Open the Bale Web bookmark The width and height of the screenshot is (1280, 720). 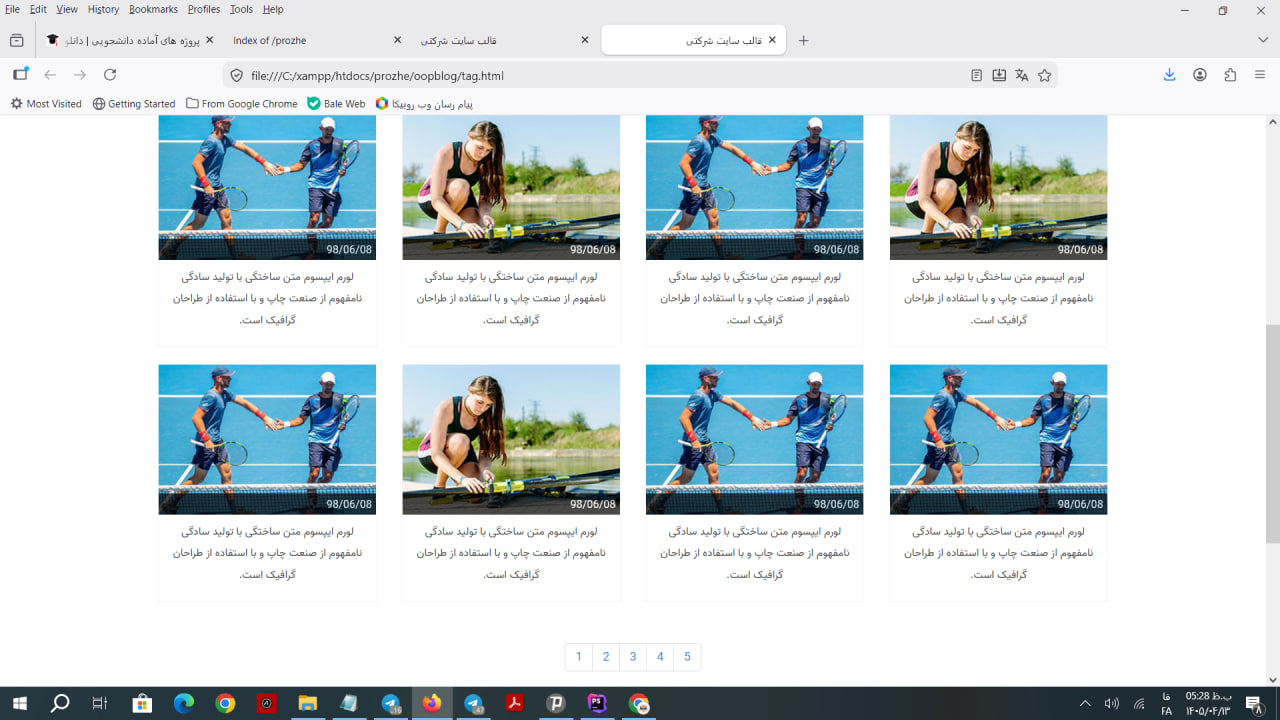tap(336, 104)
